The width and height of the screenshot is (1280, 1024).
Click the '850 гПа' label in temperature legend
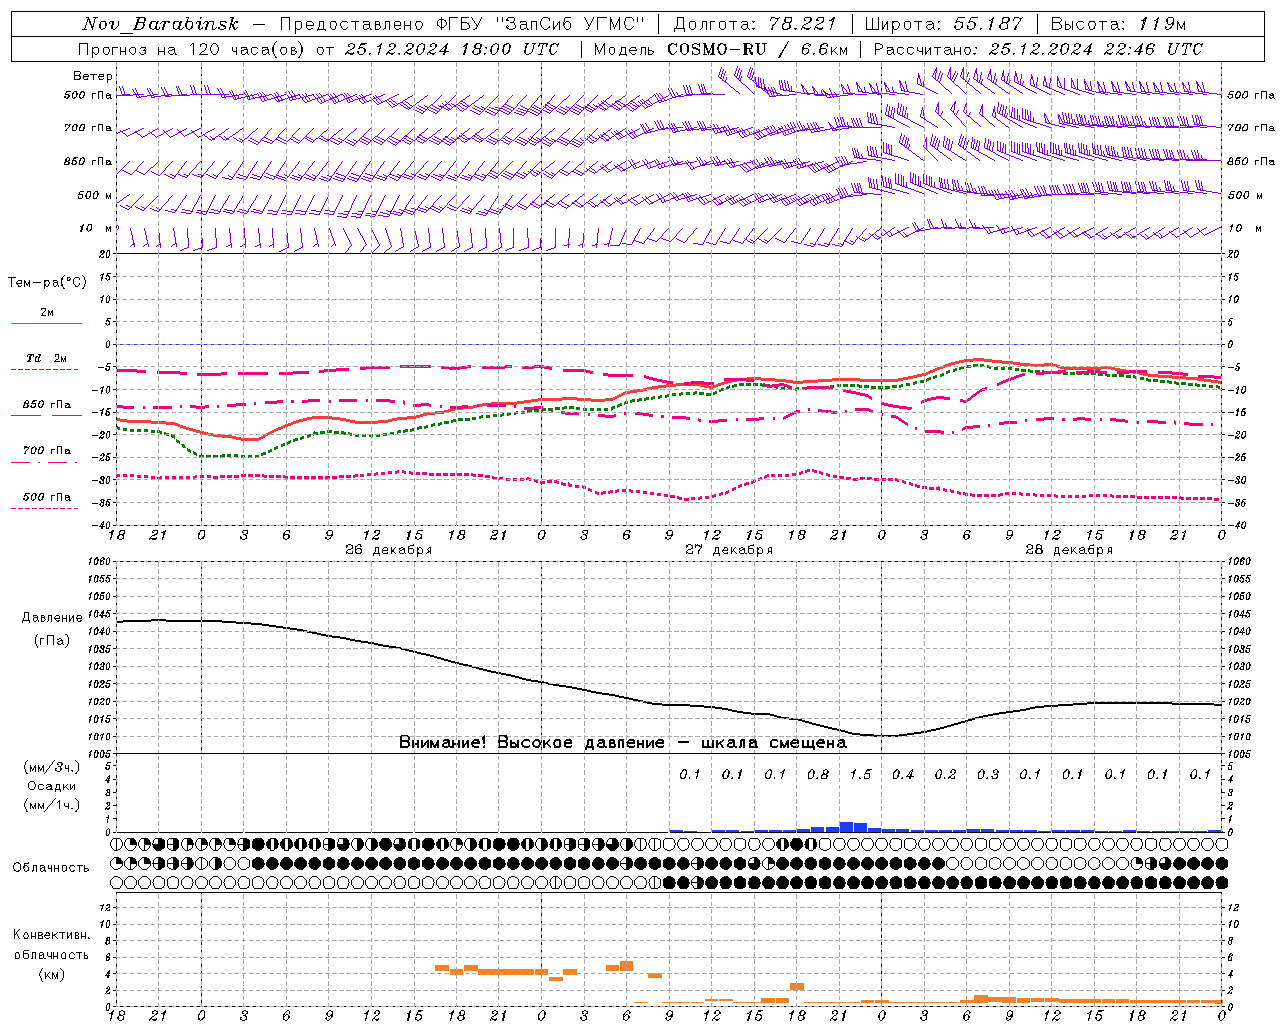point(47,405)
